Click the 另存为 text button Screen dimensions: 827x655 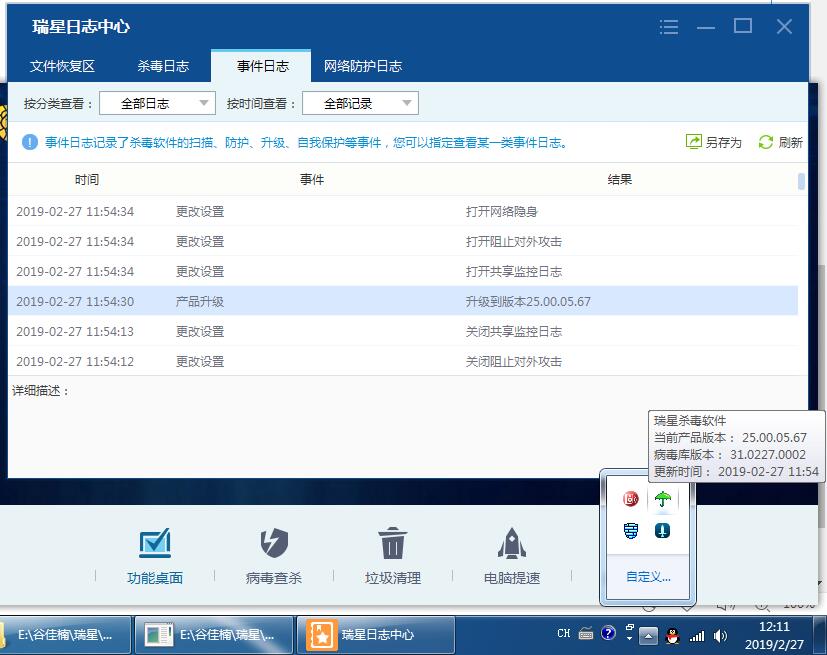(724, 142)
